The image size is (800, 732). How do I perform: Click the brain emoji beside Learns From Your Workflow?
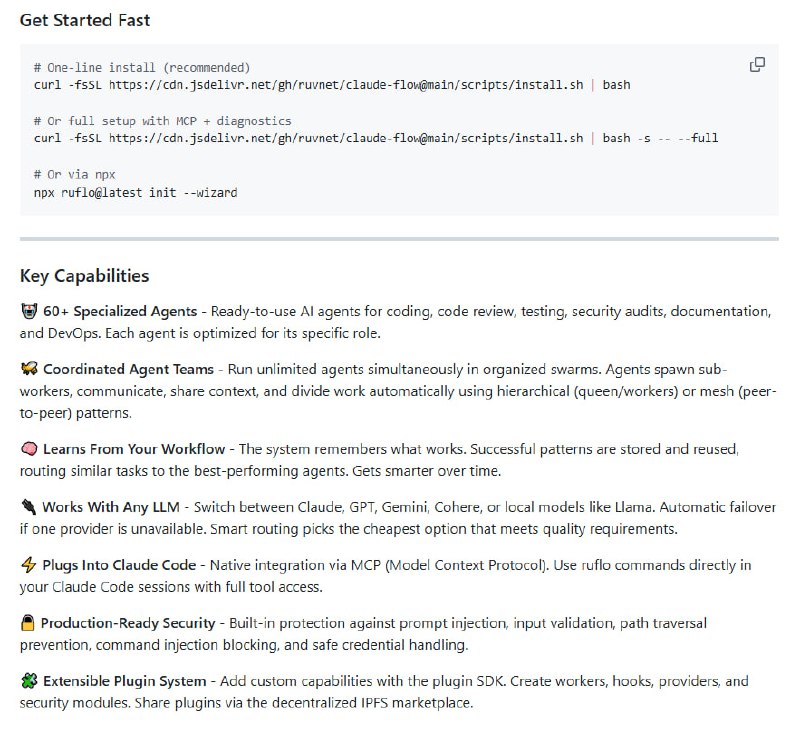pos(28,449)
